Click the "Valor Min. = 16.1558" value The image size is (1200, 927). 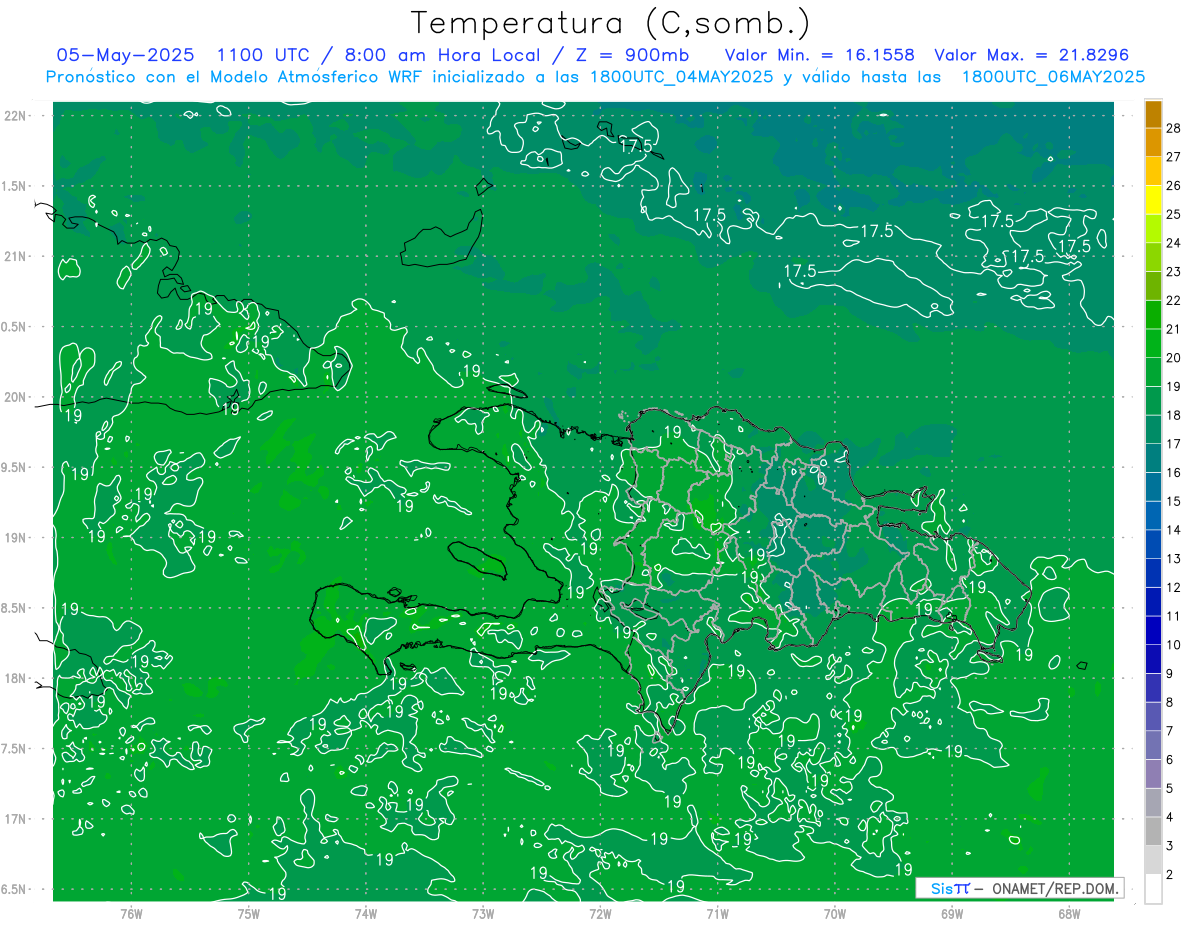[x=820, y=55]
